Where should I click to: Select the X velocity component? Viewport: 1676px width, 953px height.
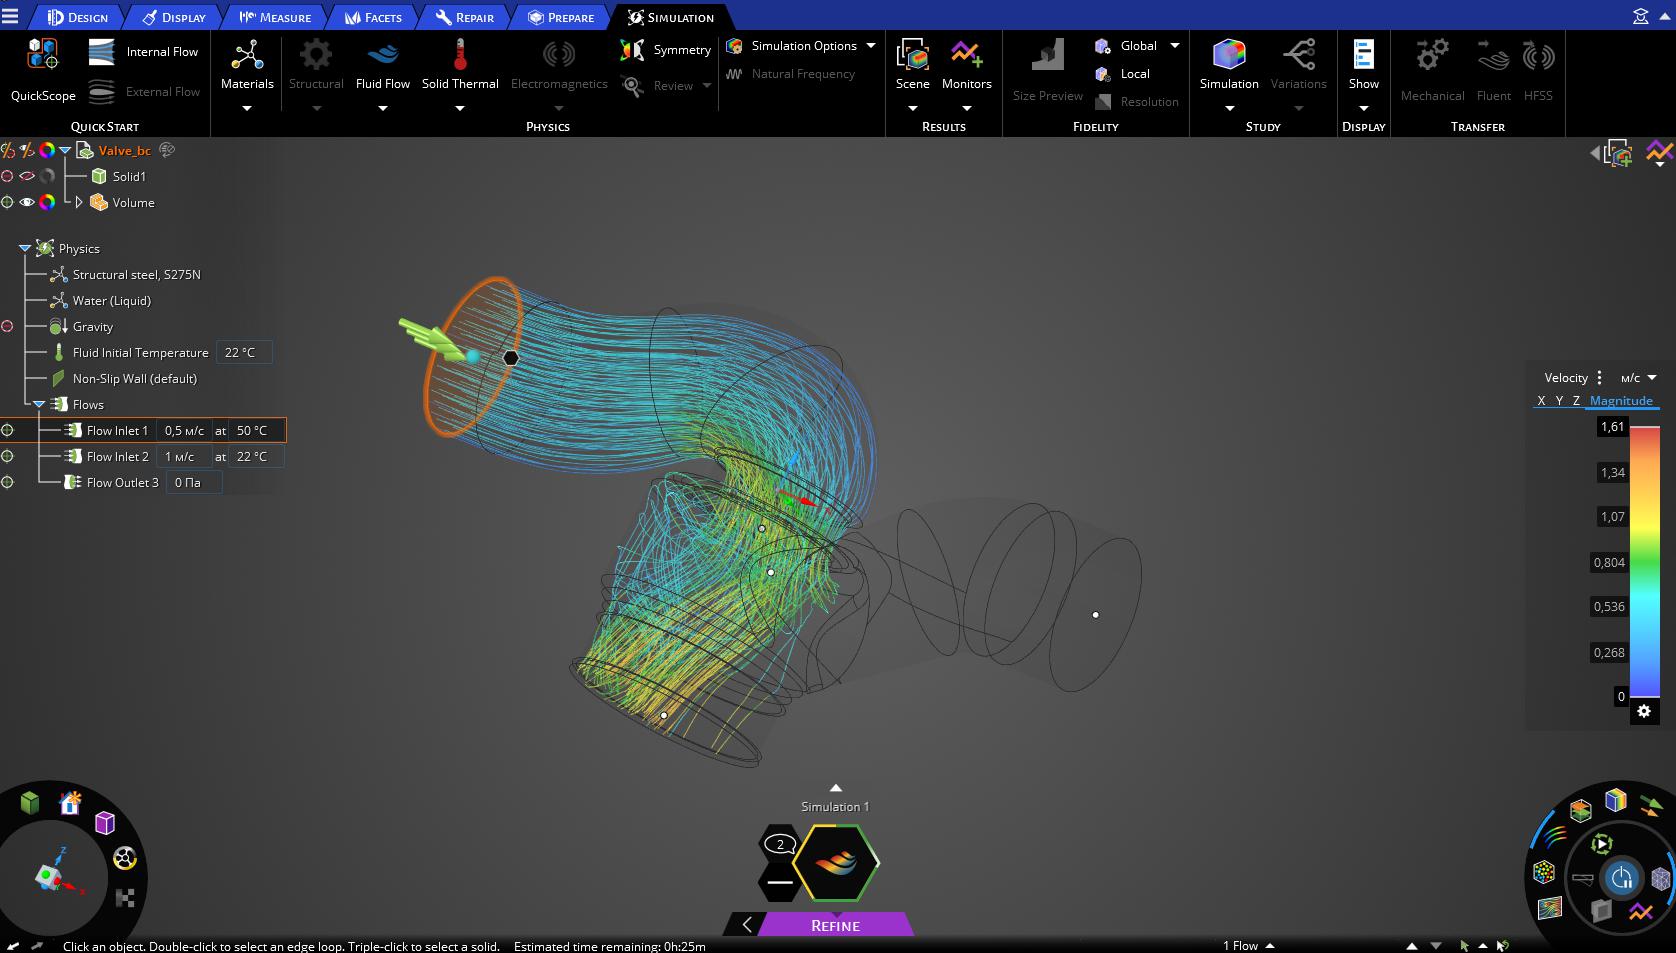point(1541,401)
